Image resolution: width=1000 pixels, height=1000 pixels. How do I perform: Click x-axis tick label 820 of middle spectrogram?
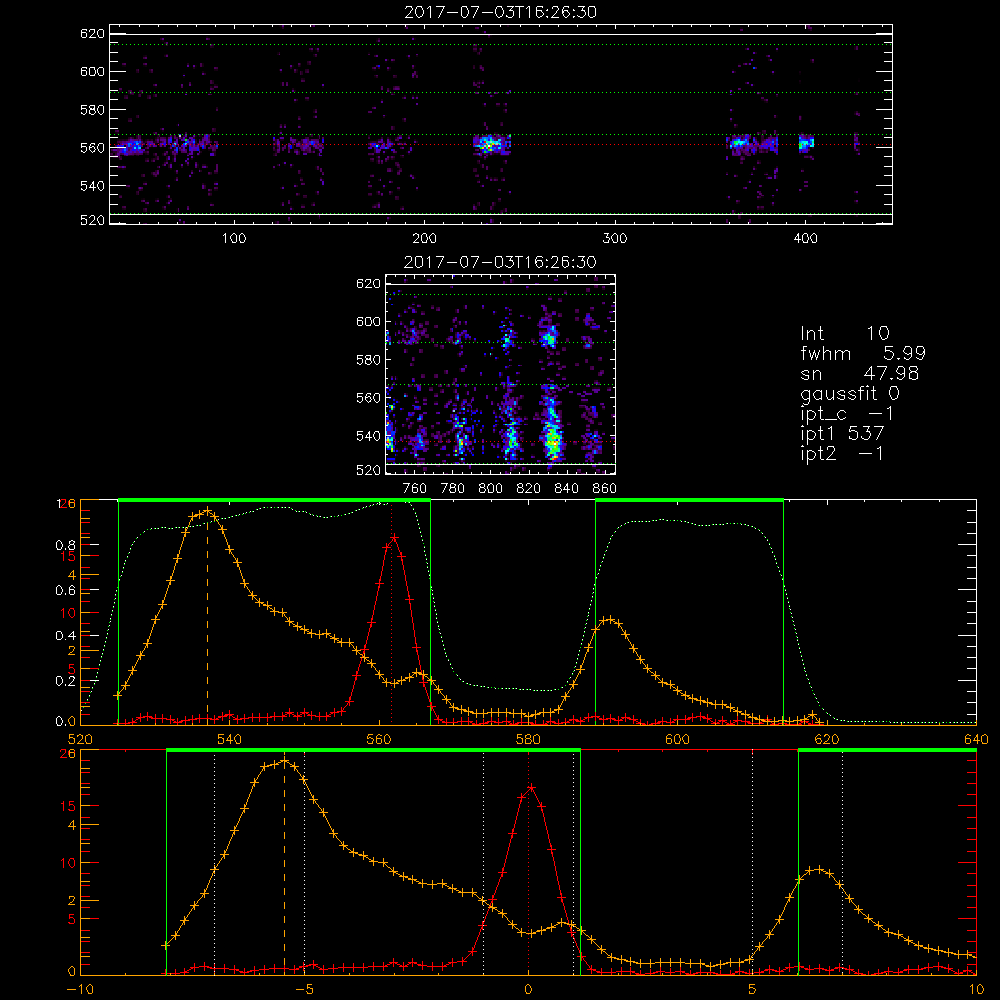(x=529, y=489)
